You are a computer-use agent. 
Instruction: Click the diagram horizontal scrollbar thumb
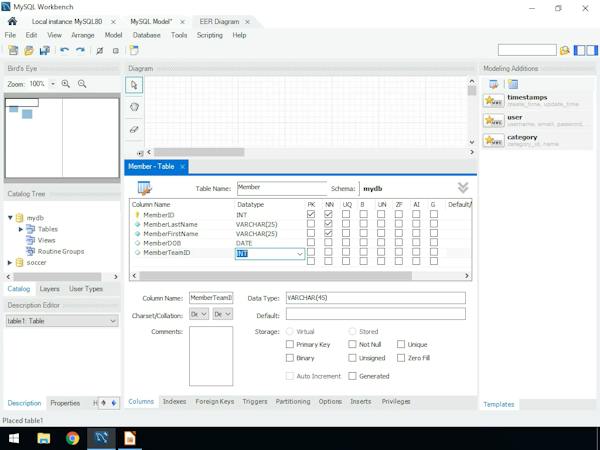[x=199, y=152]
